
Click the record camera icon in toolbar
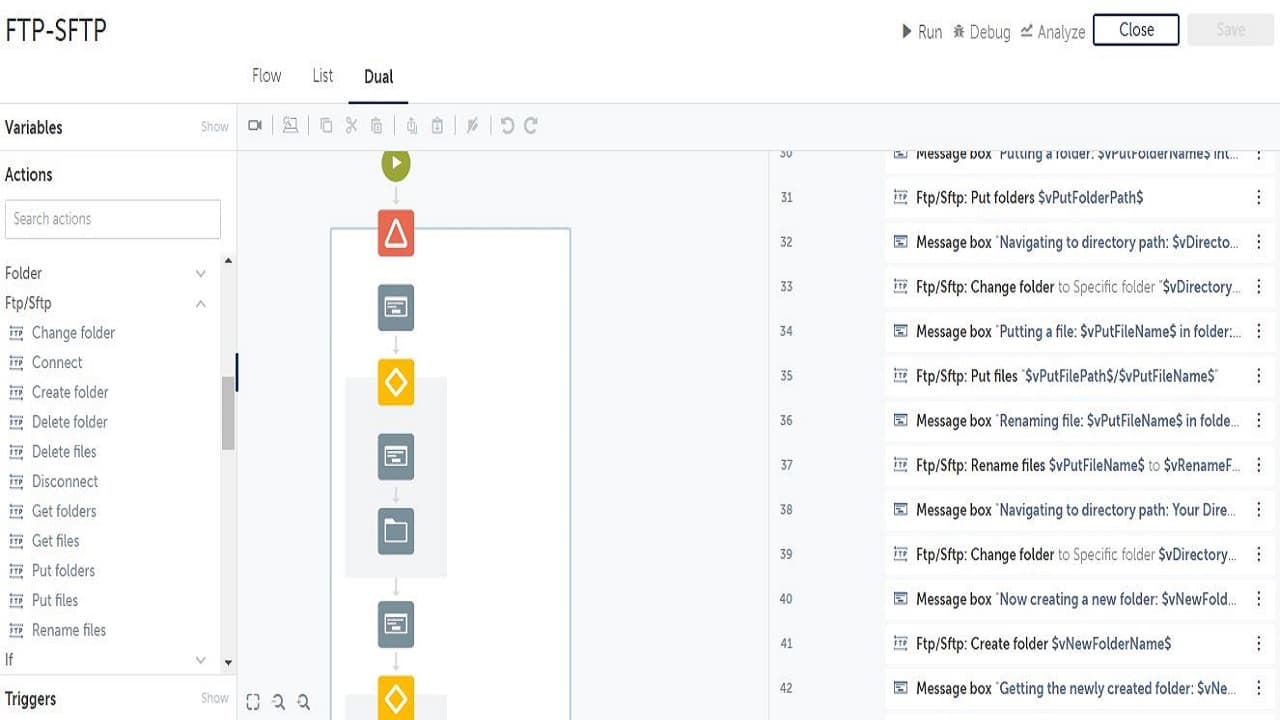255,126
